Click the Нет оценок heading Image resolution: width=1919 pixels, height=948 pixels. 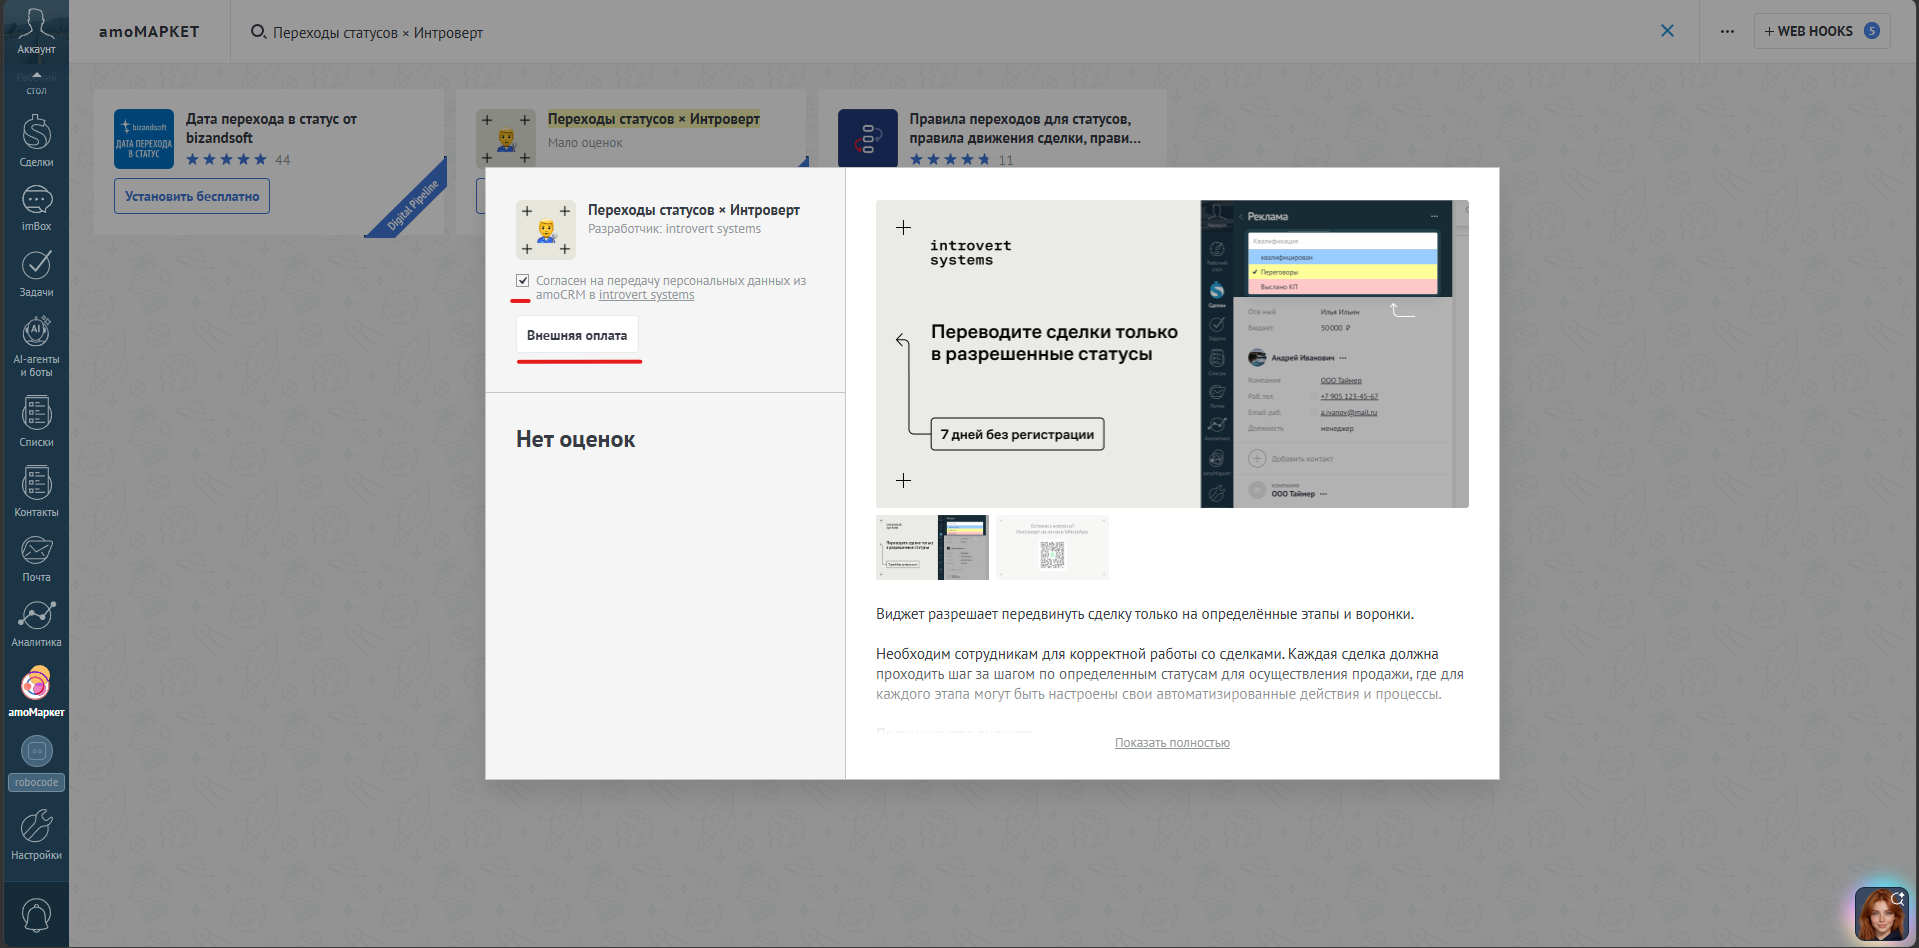(x=575, y=439)
